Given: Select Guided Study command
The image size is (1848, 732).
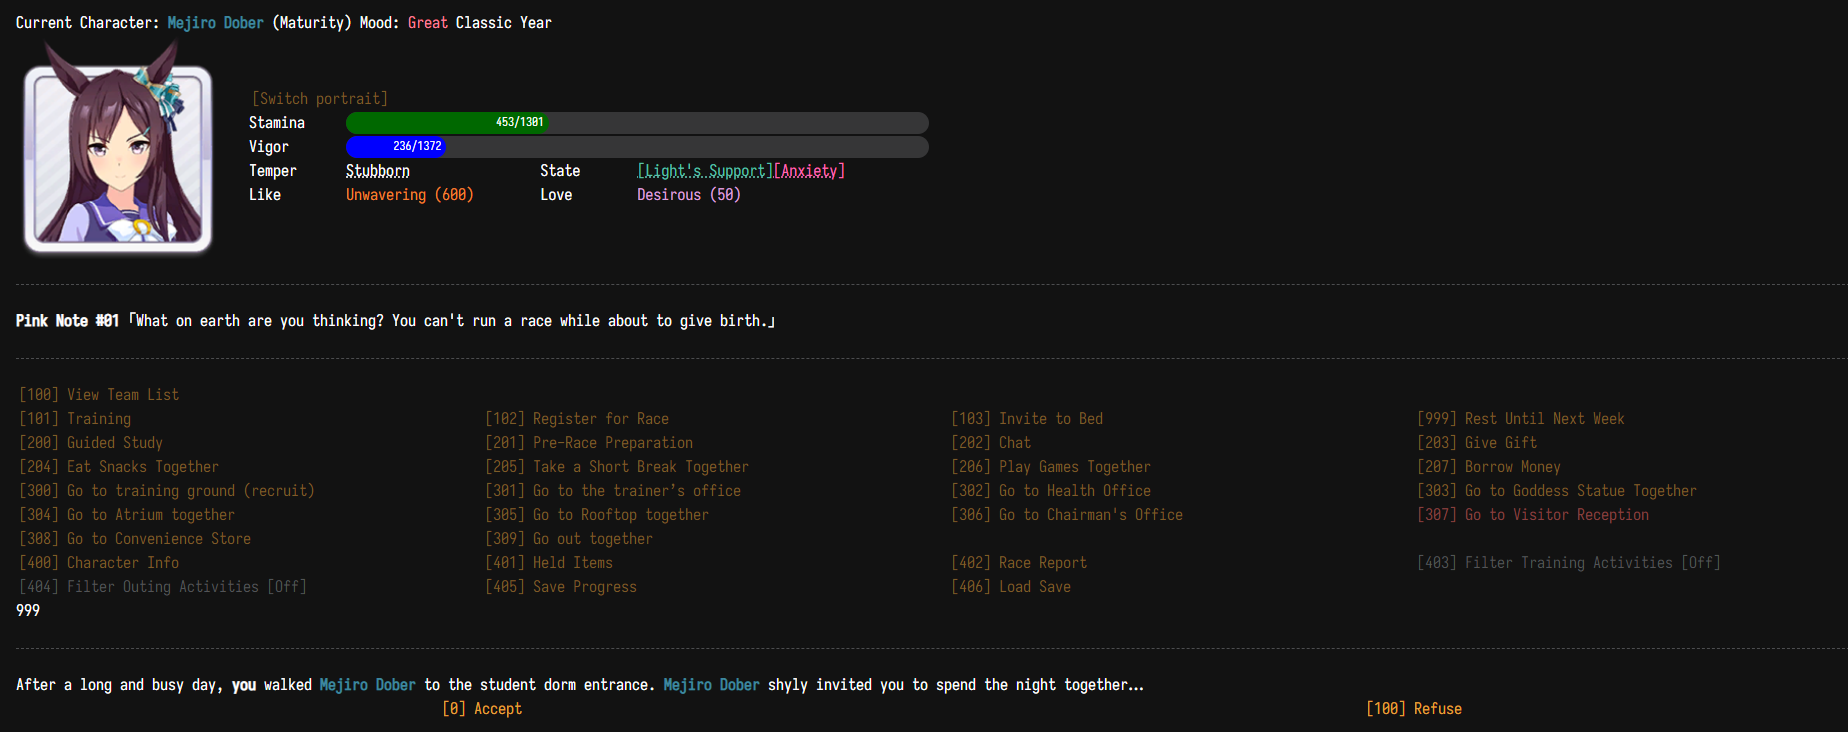Looking at the screenshot, I should pos(91,443).
